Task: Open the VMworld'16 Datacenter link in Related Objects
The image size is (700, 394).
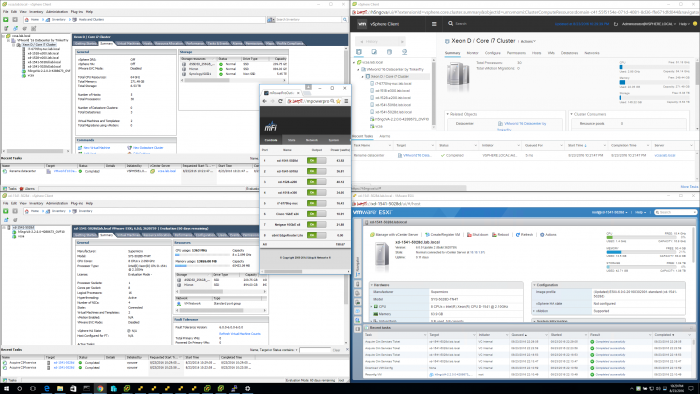Action: [x=525, y=124]
